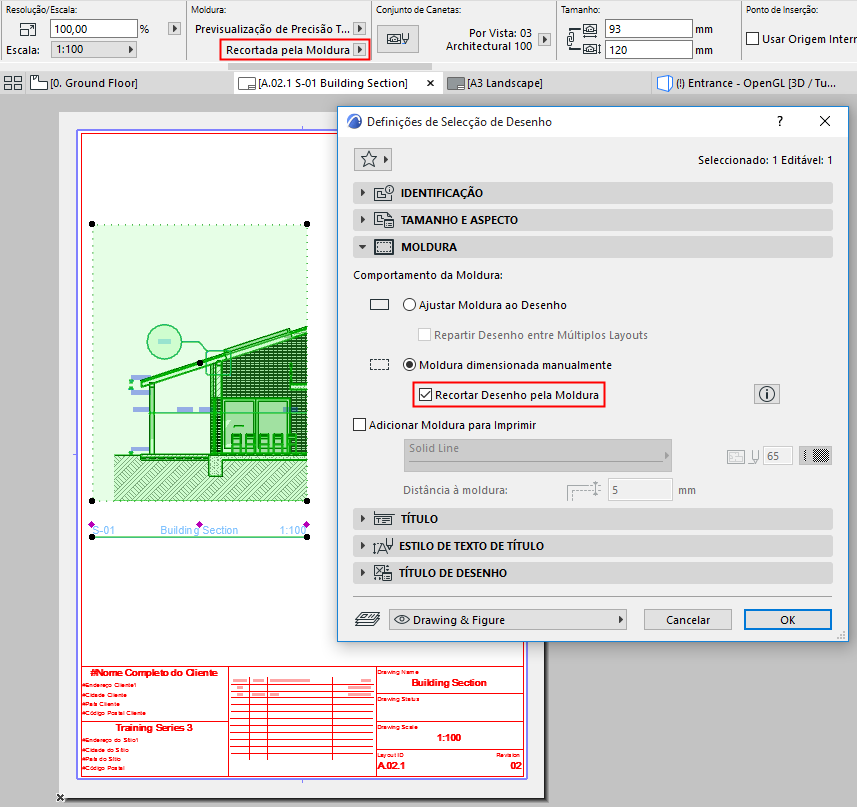Expand the TÍTULO DE DESENHO section
857x807 pixels.
[x=593, y=573]
